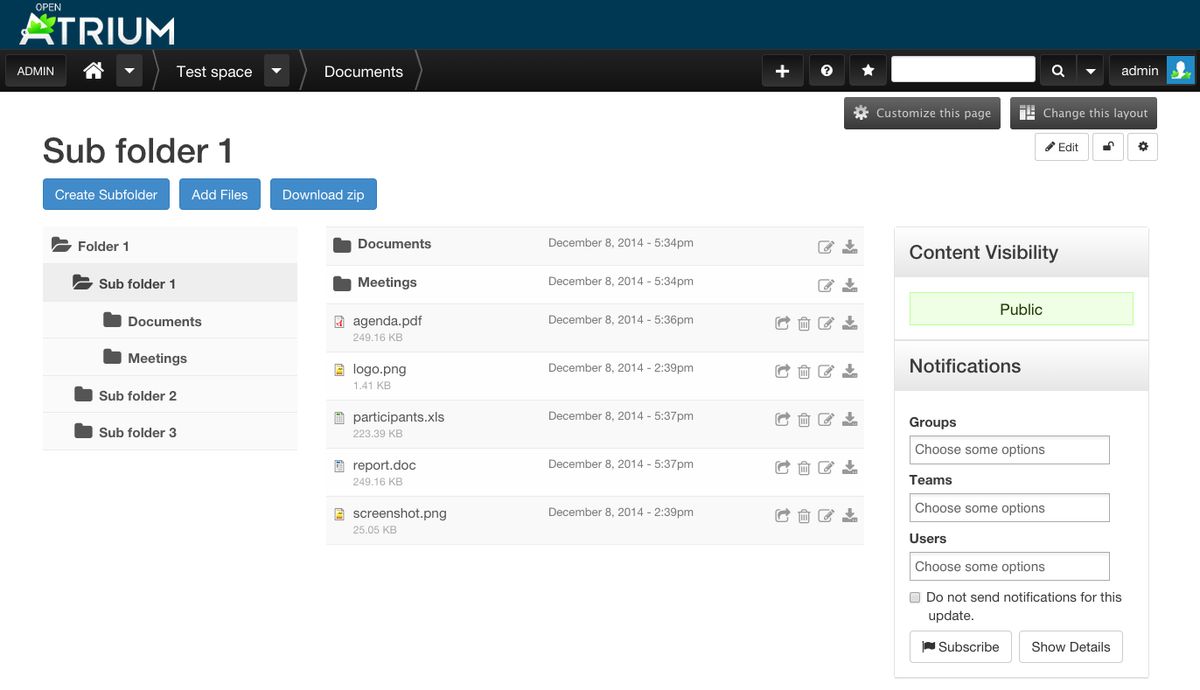Click the Create Subfolder button

[106, 194]
